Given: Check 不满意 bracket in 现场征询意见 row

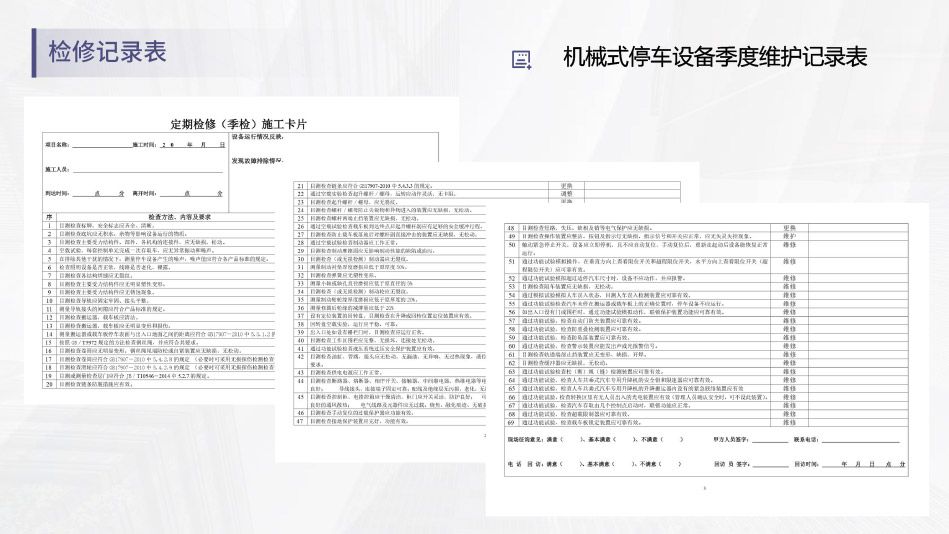Looking at the screenshot, I should click(672, 440).
